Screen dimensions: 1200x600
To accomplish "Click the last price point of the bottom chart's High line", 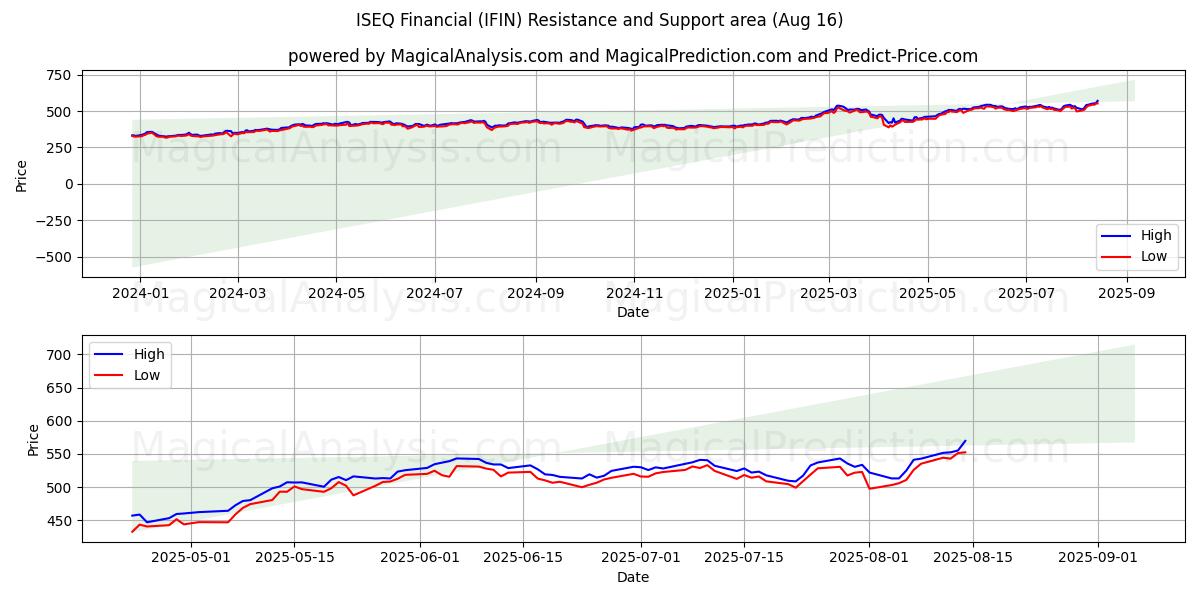I will tap(965, 441).
